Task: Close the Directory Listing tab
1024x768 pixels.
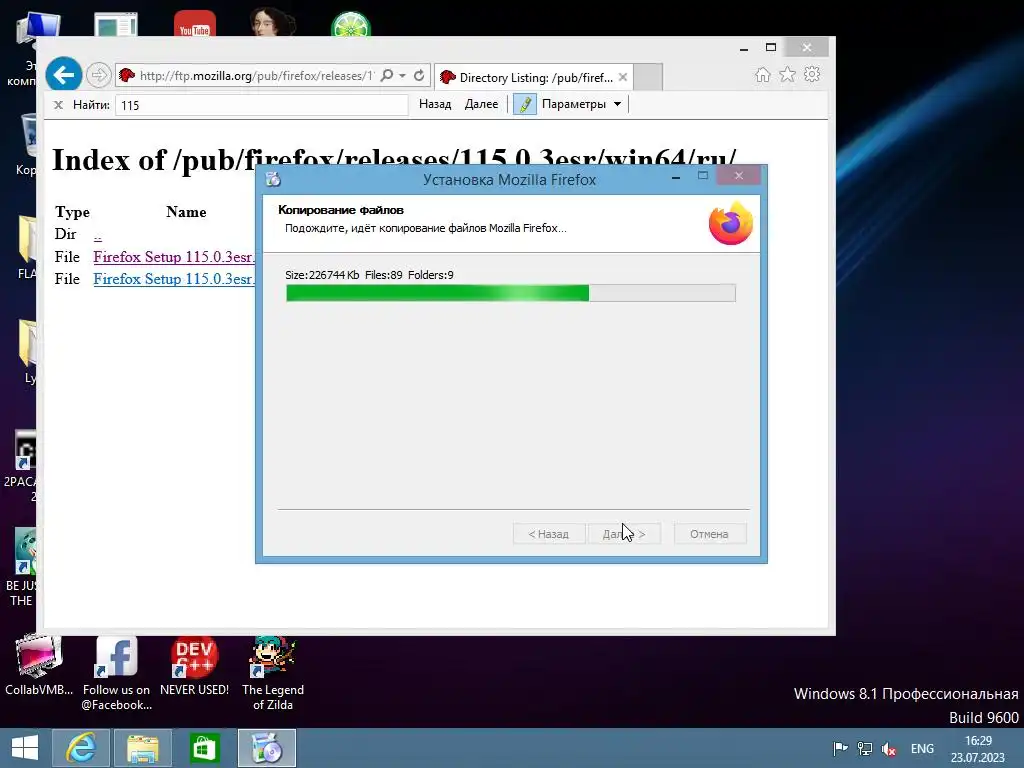Action: tap(623, 77)
